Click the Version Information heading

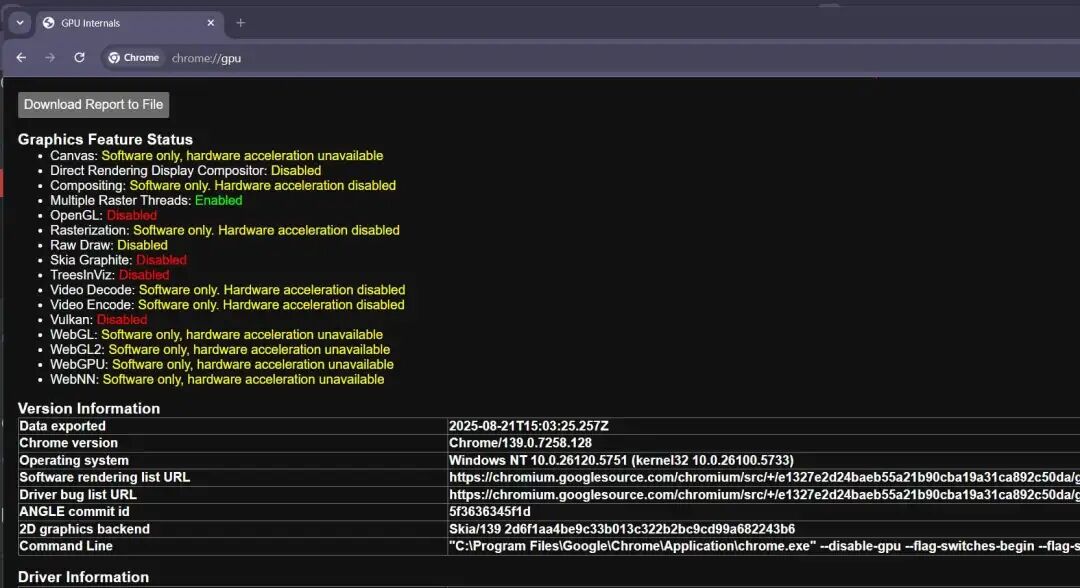click(89, 408)
